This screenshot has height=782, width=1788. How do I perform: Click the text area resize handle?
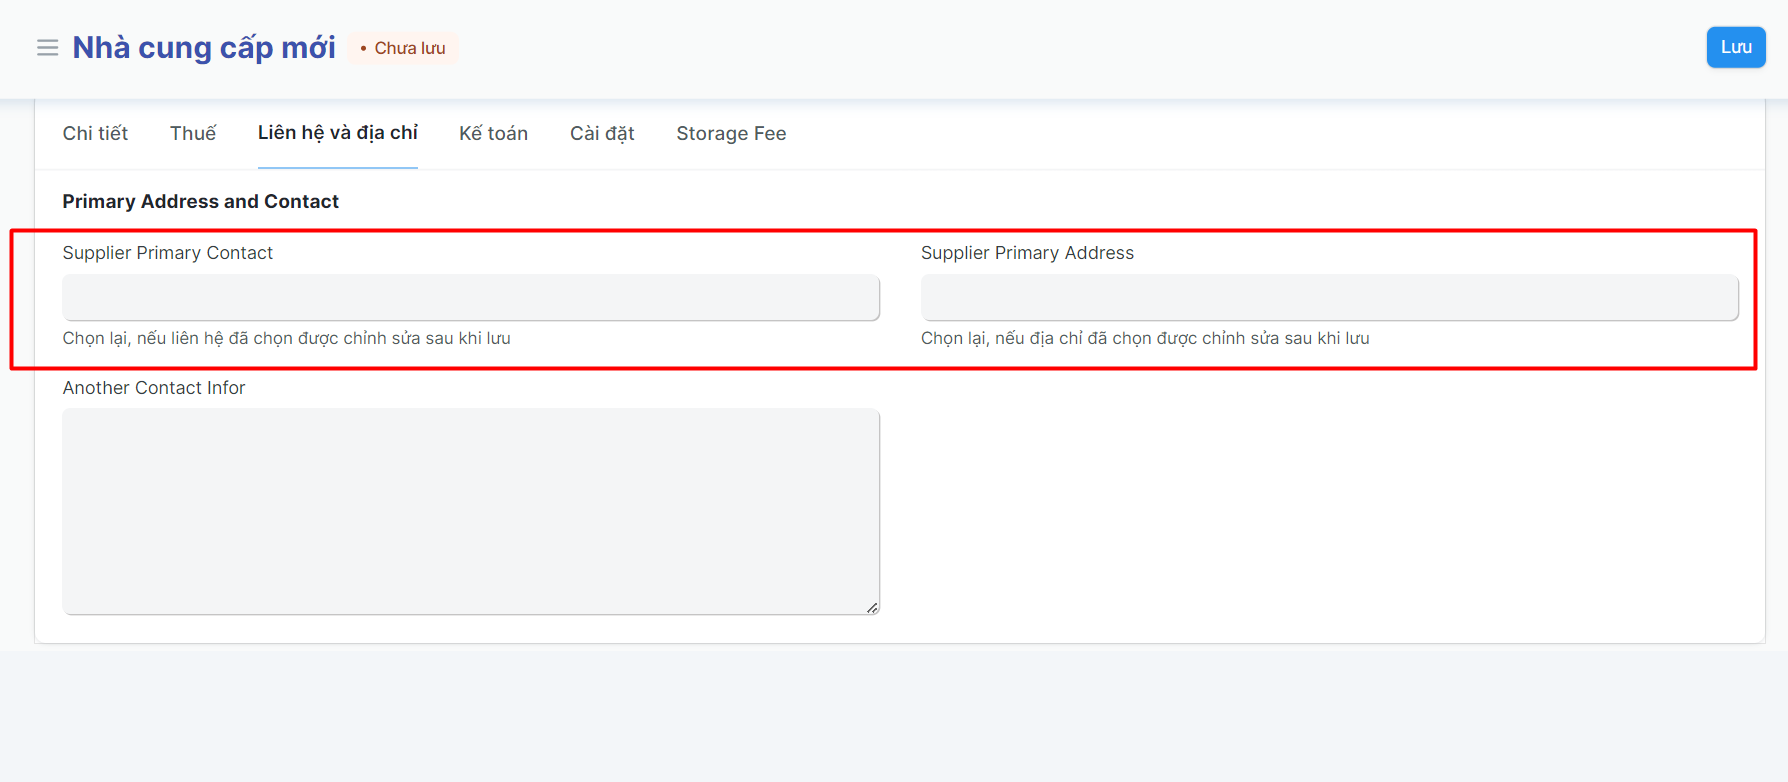click(x=872, y=607)
